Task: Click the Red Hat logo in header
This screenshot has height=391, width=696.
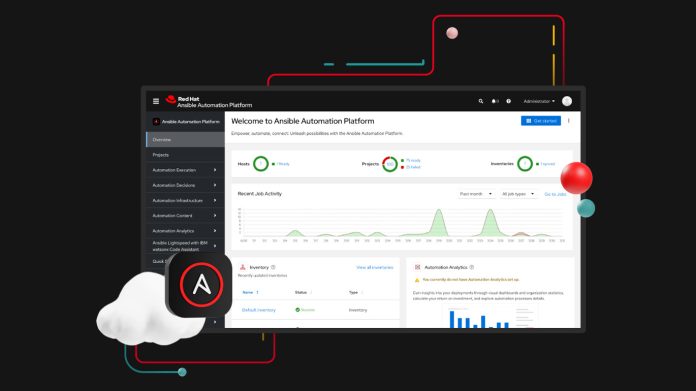Action: tap(171, 99)
